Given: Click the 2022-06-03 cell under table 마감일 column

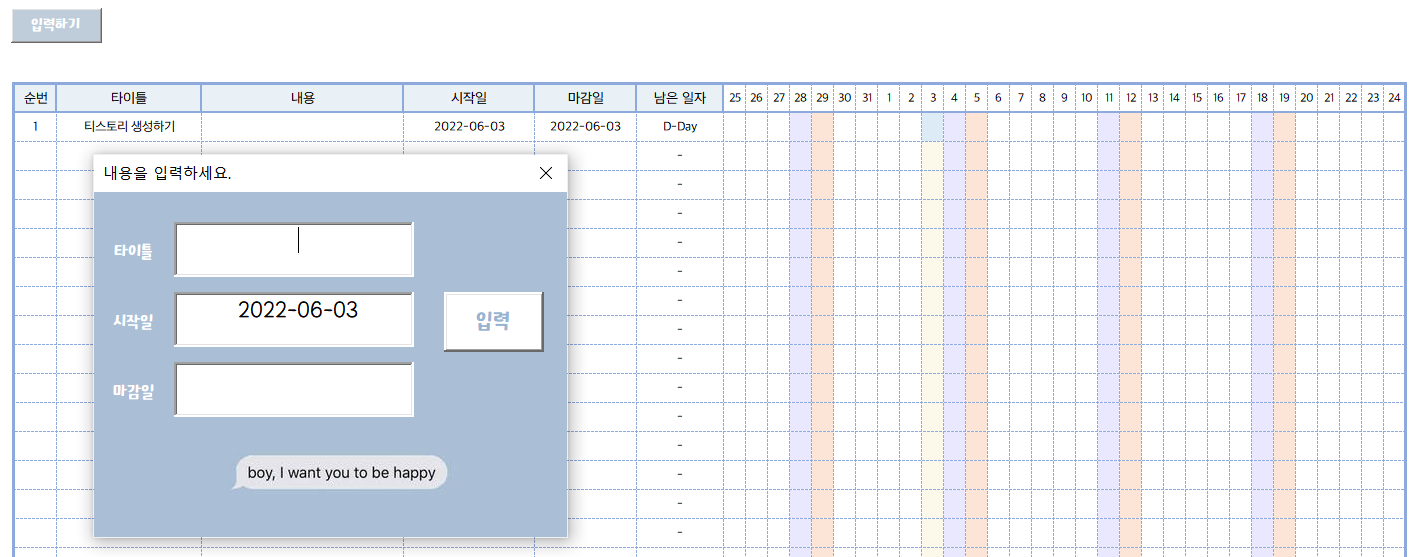Looking at the screenshot, I should (x=585, y=127).
